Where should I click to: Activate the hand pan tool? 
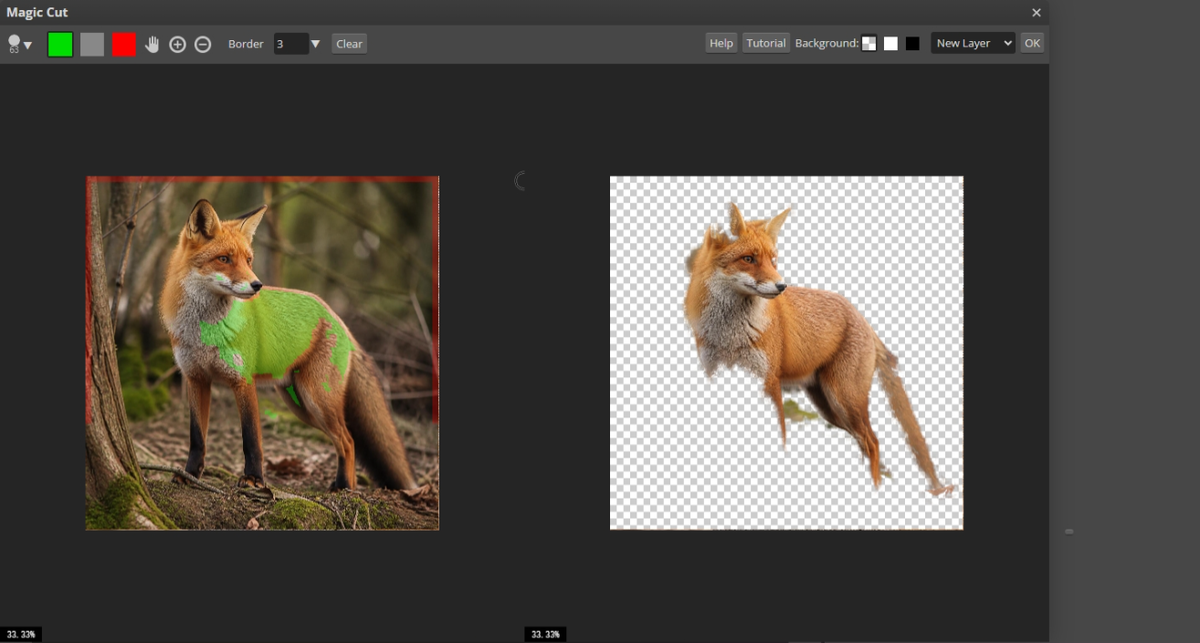(152, 44)
